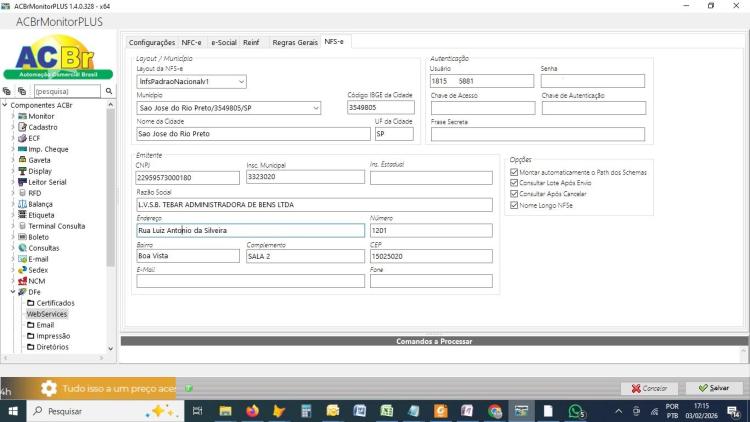Toggle Nome Longo NFSe checkbox
The width and height of the screenshot is (750, 422).
[514, 205]
